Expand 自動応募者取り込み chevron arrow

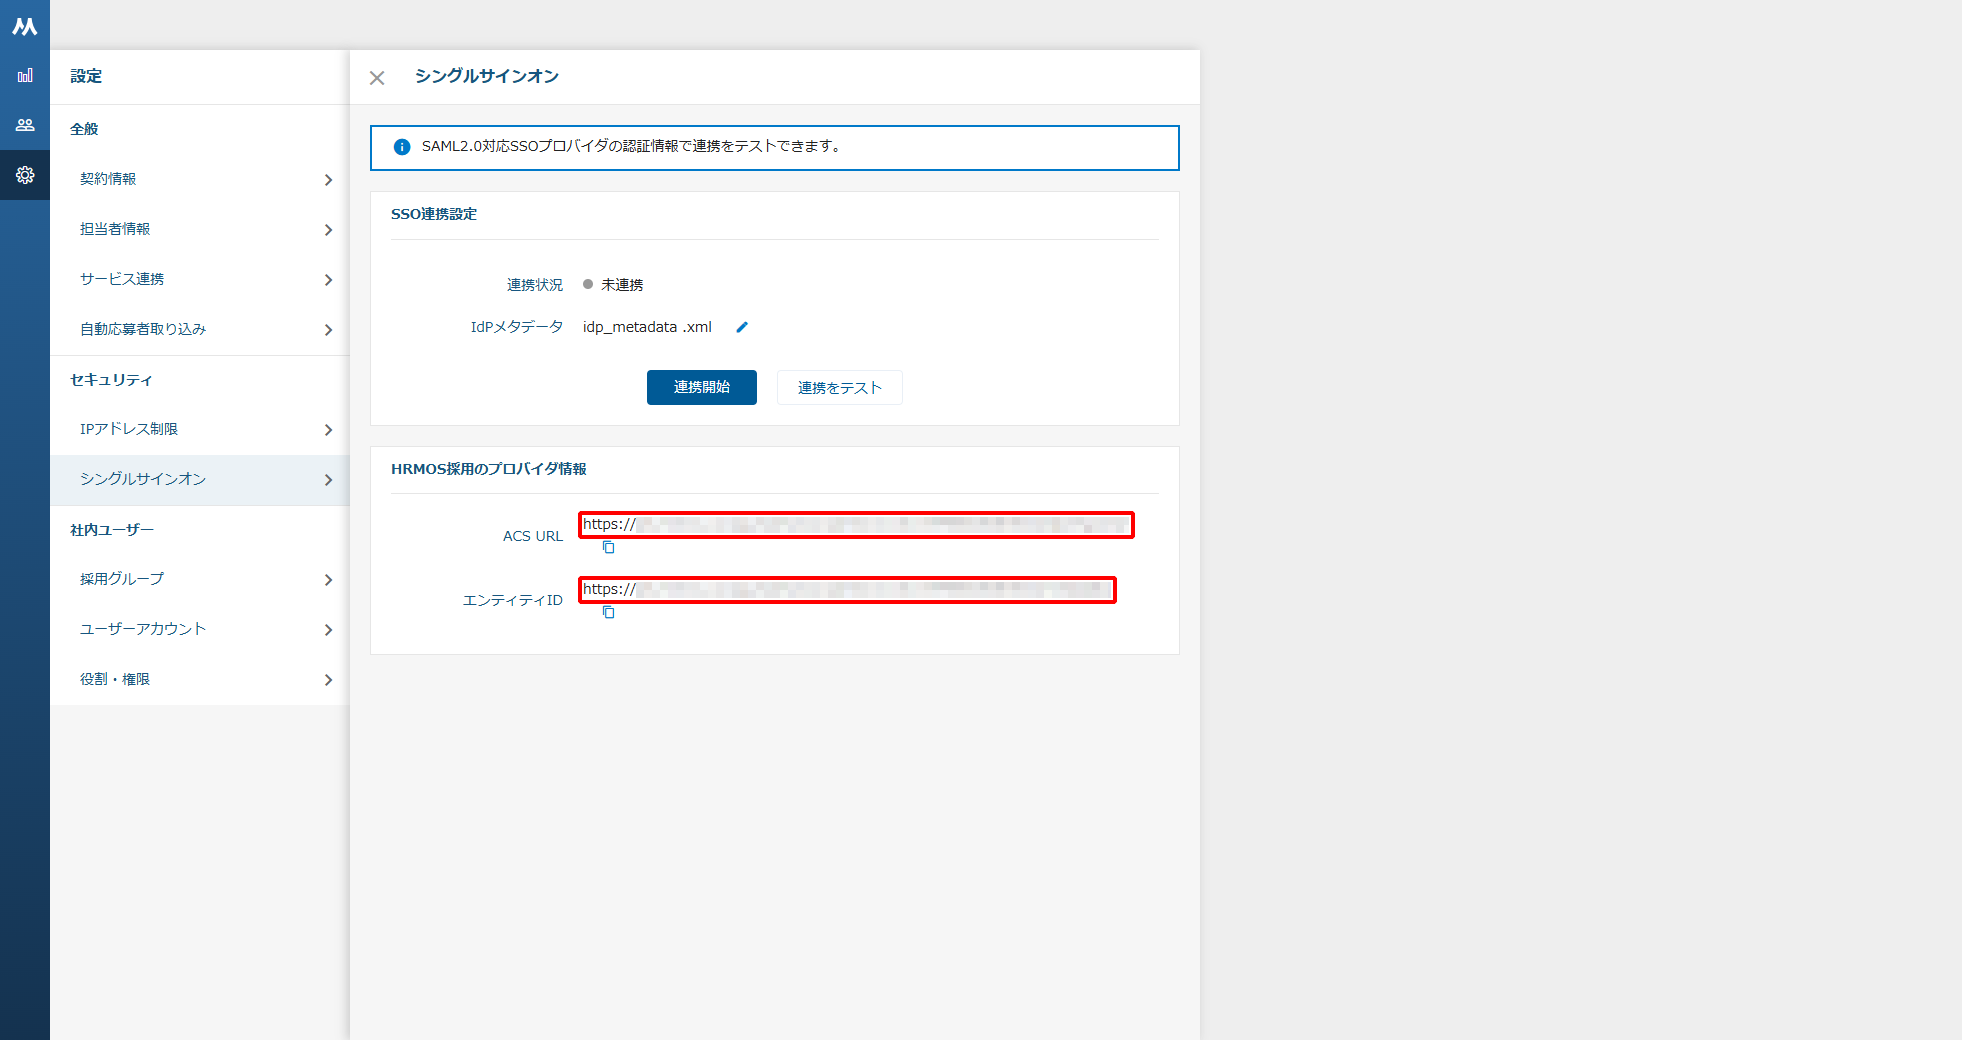(328, 330)
